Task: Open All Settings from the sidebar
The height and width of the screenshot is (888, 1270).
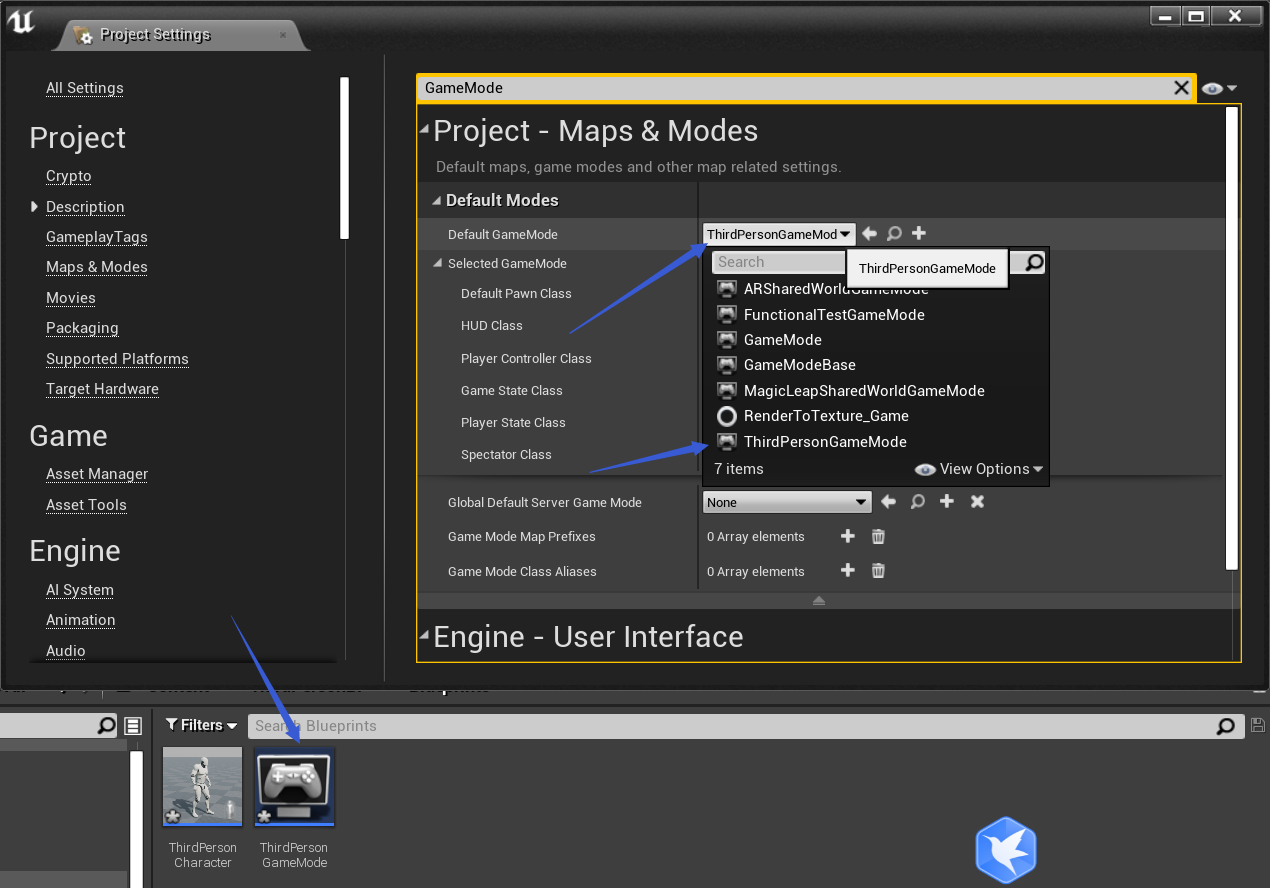Action: tap(84, 88)
